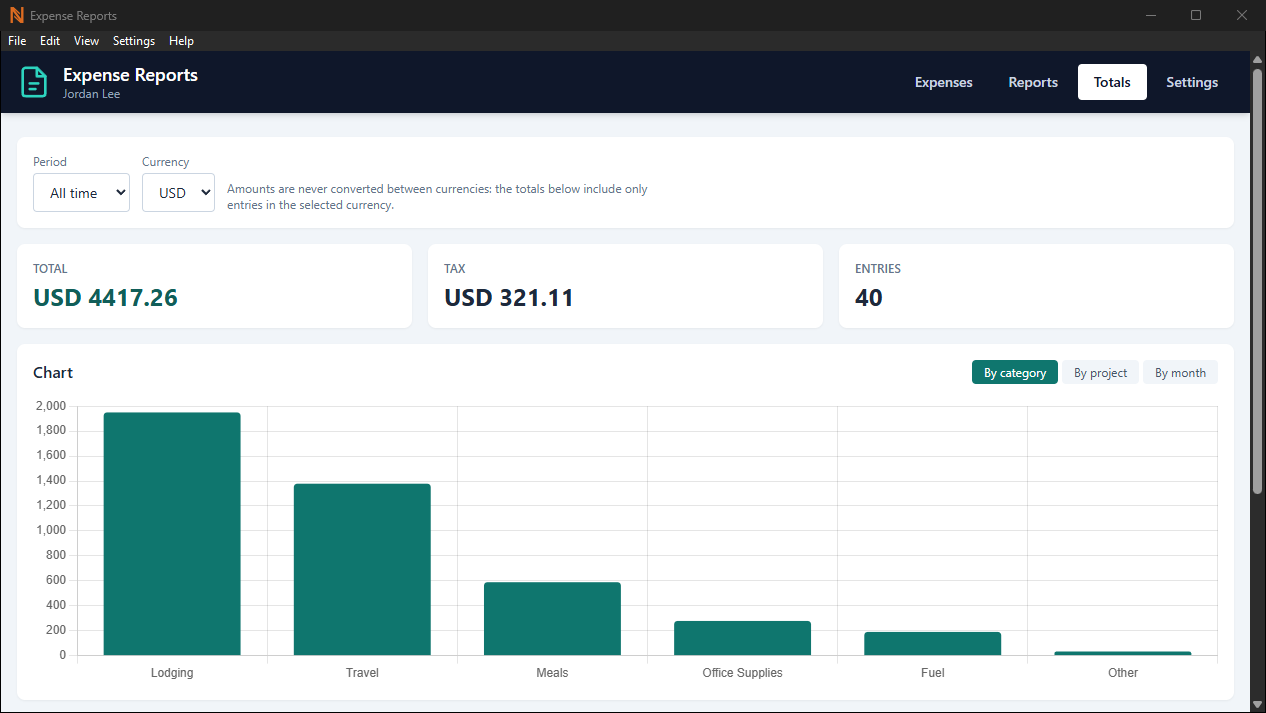Image resolution: width=1266 pixels, height=713 pixels.
Task: Open the Period dropdown showing All time
Action: tap(81, 193)
